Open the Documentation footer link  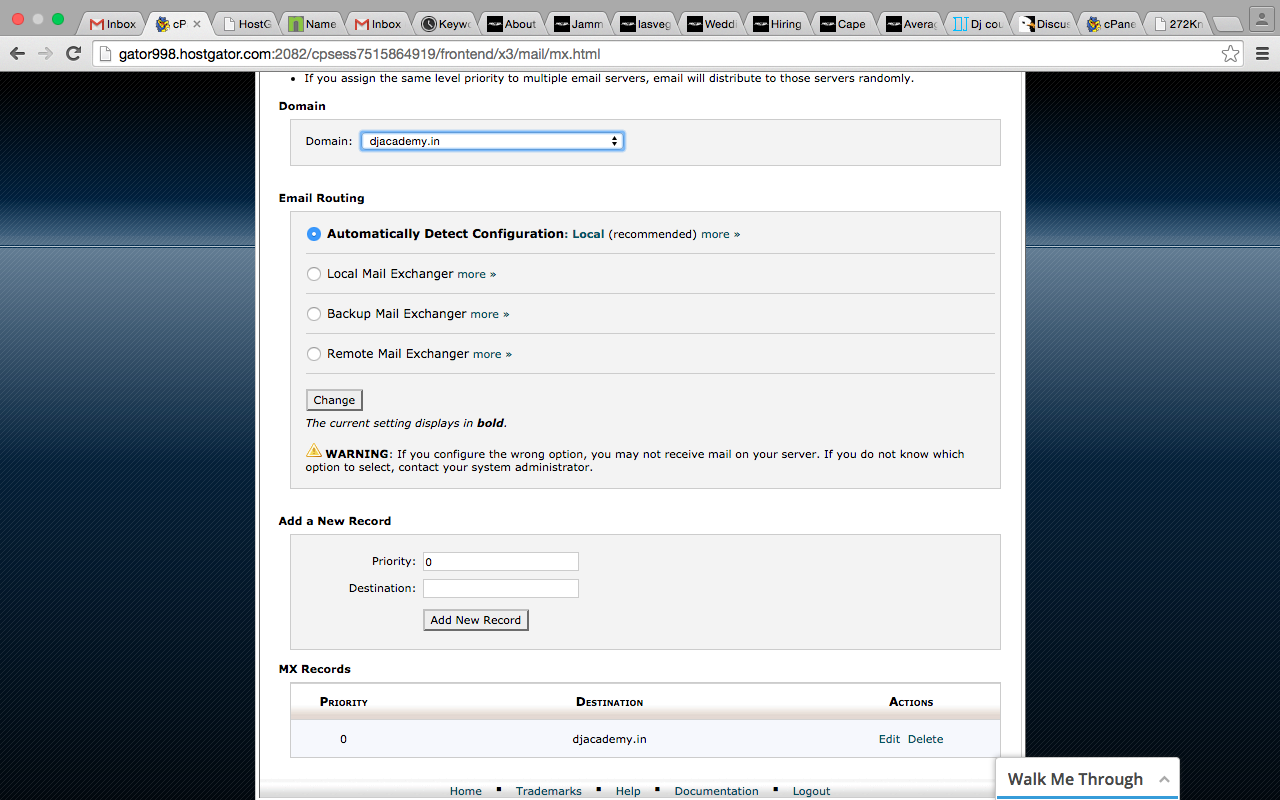(717, 791)
